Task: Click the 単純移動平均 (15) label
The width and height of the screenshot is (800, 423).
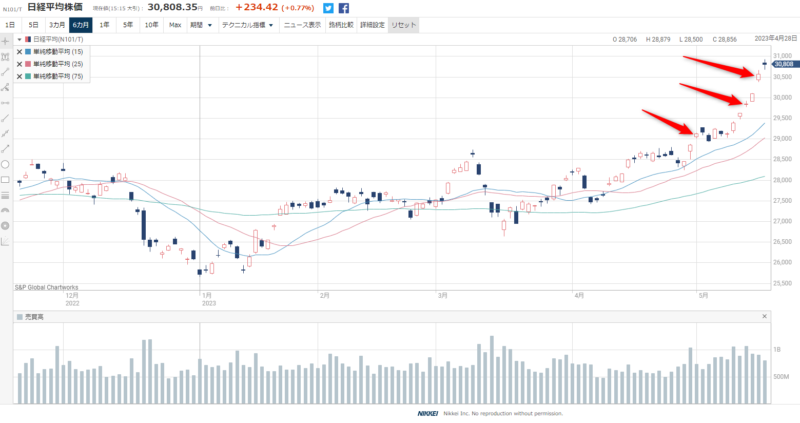Action: (58, 52)
